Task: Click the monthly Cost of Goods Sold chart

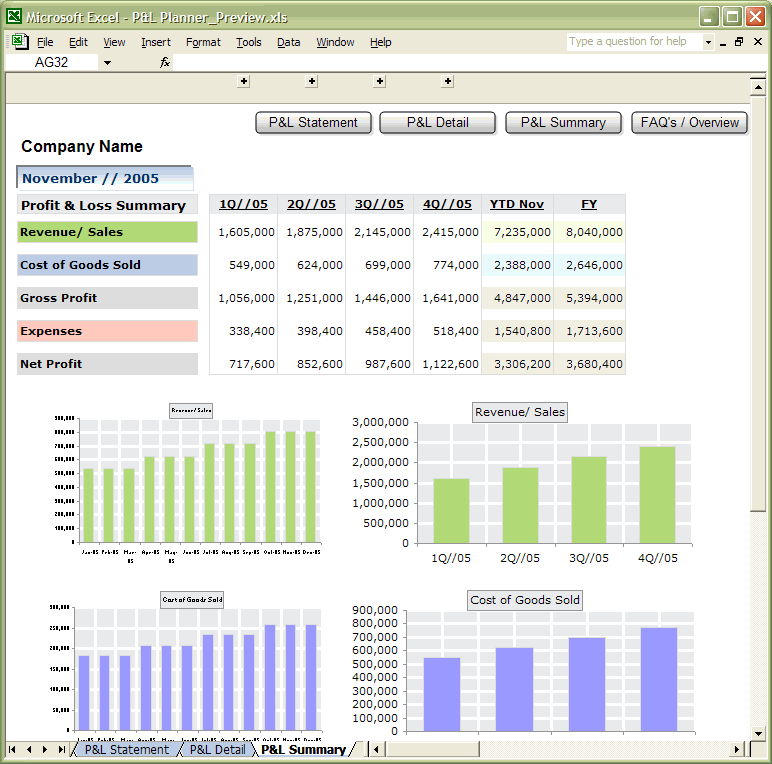Action: tap(187, 665)
